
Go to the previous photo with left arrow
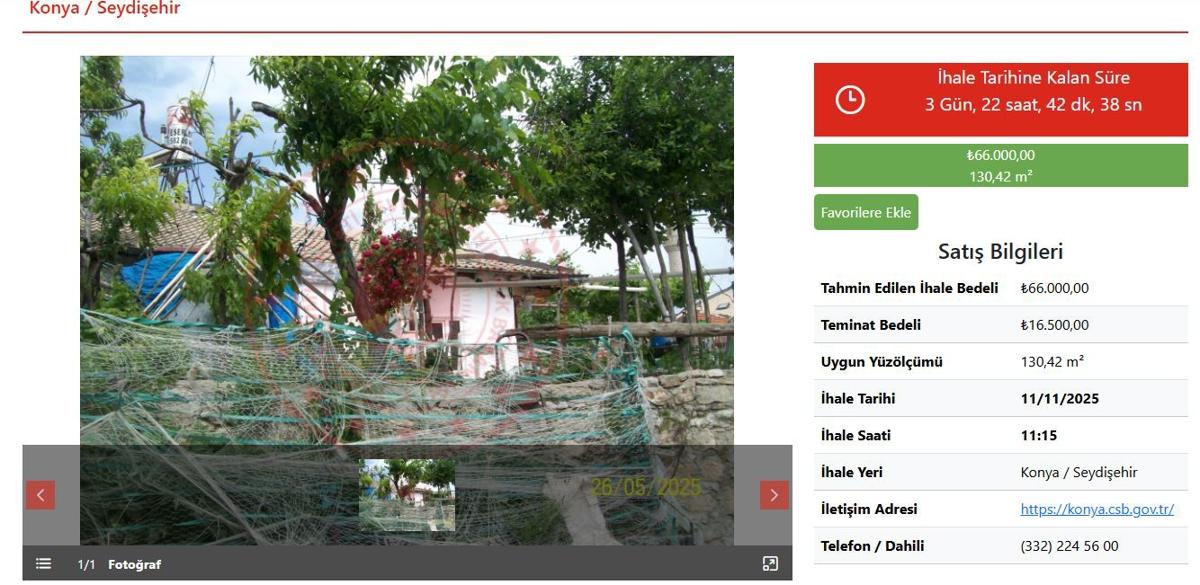(x=40, y=495)
